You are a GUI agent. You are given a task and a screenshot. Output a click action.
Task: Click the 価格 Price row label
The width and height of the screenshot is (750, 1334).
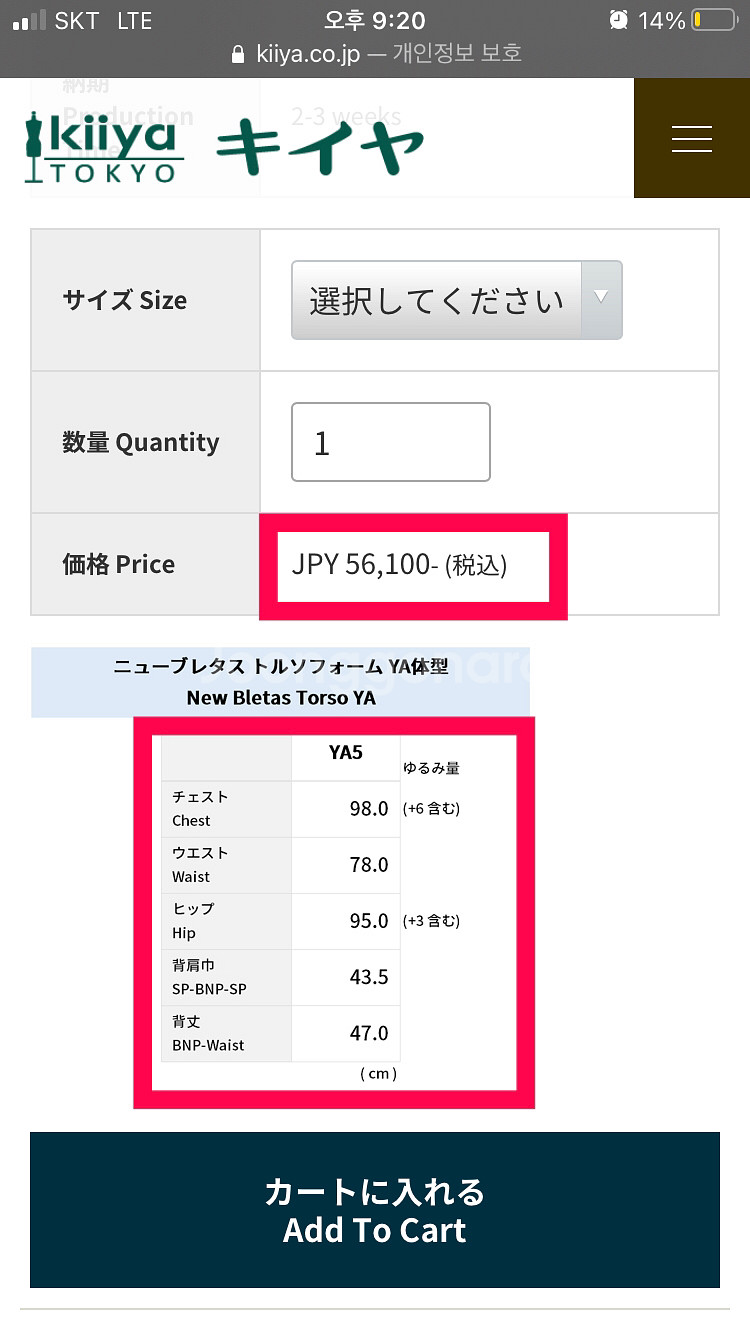(118, 563)
